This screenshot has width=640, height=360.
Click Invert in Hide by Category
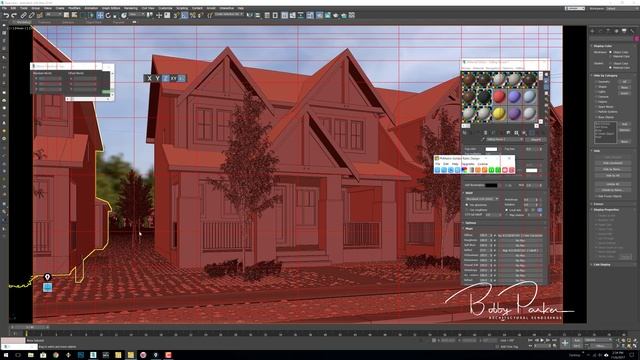pos(624,93)
